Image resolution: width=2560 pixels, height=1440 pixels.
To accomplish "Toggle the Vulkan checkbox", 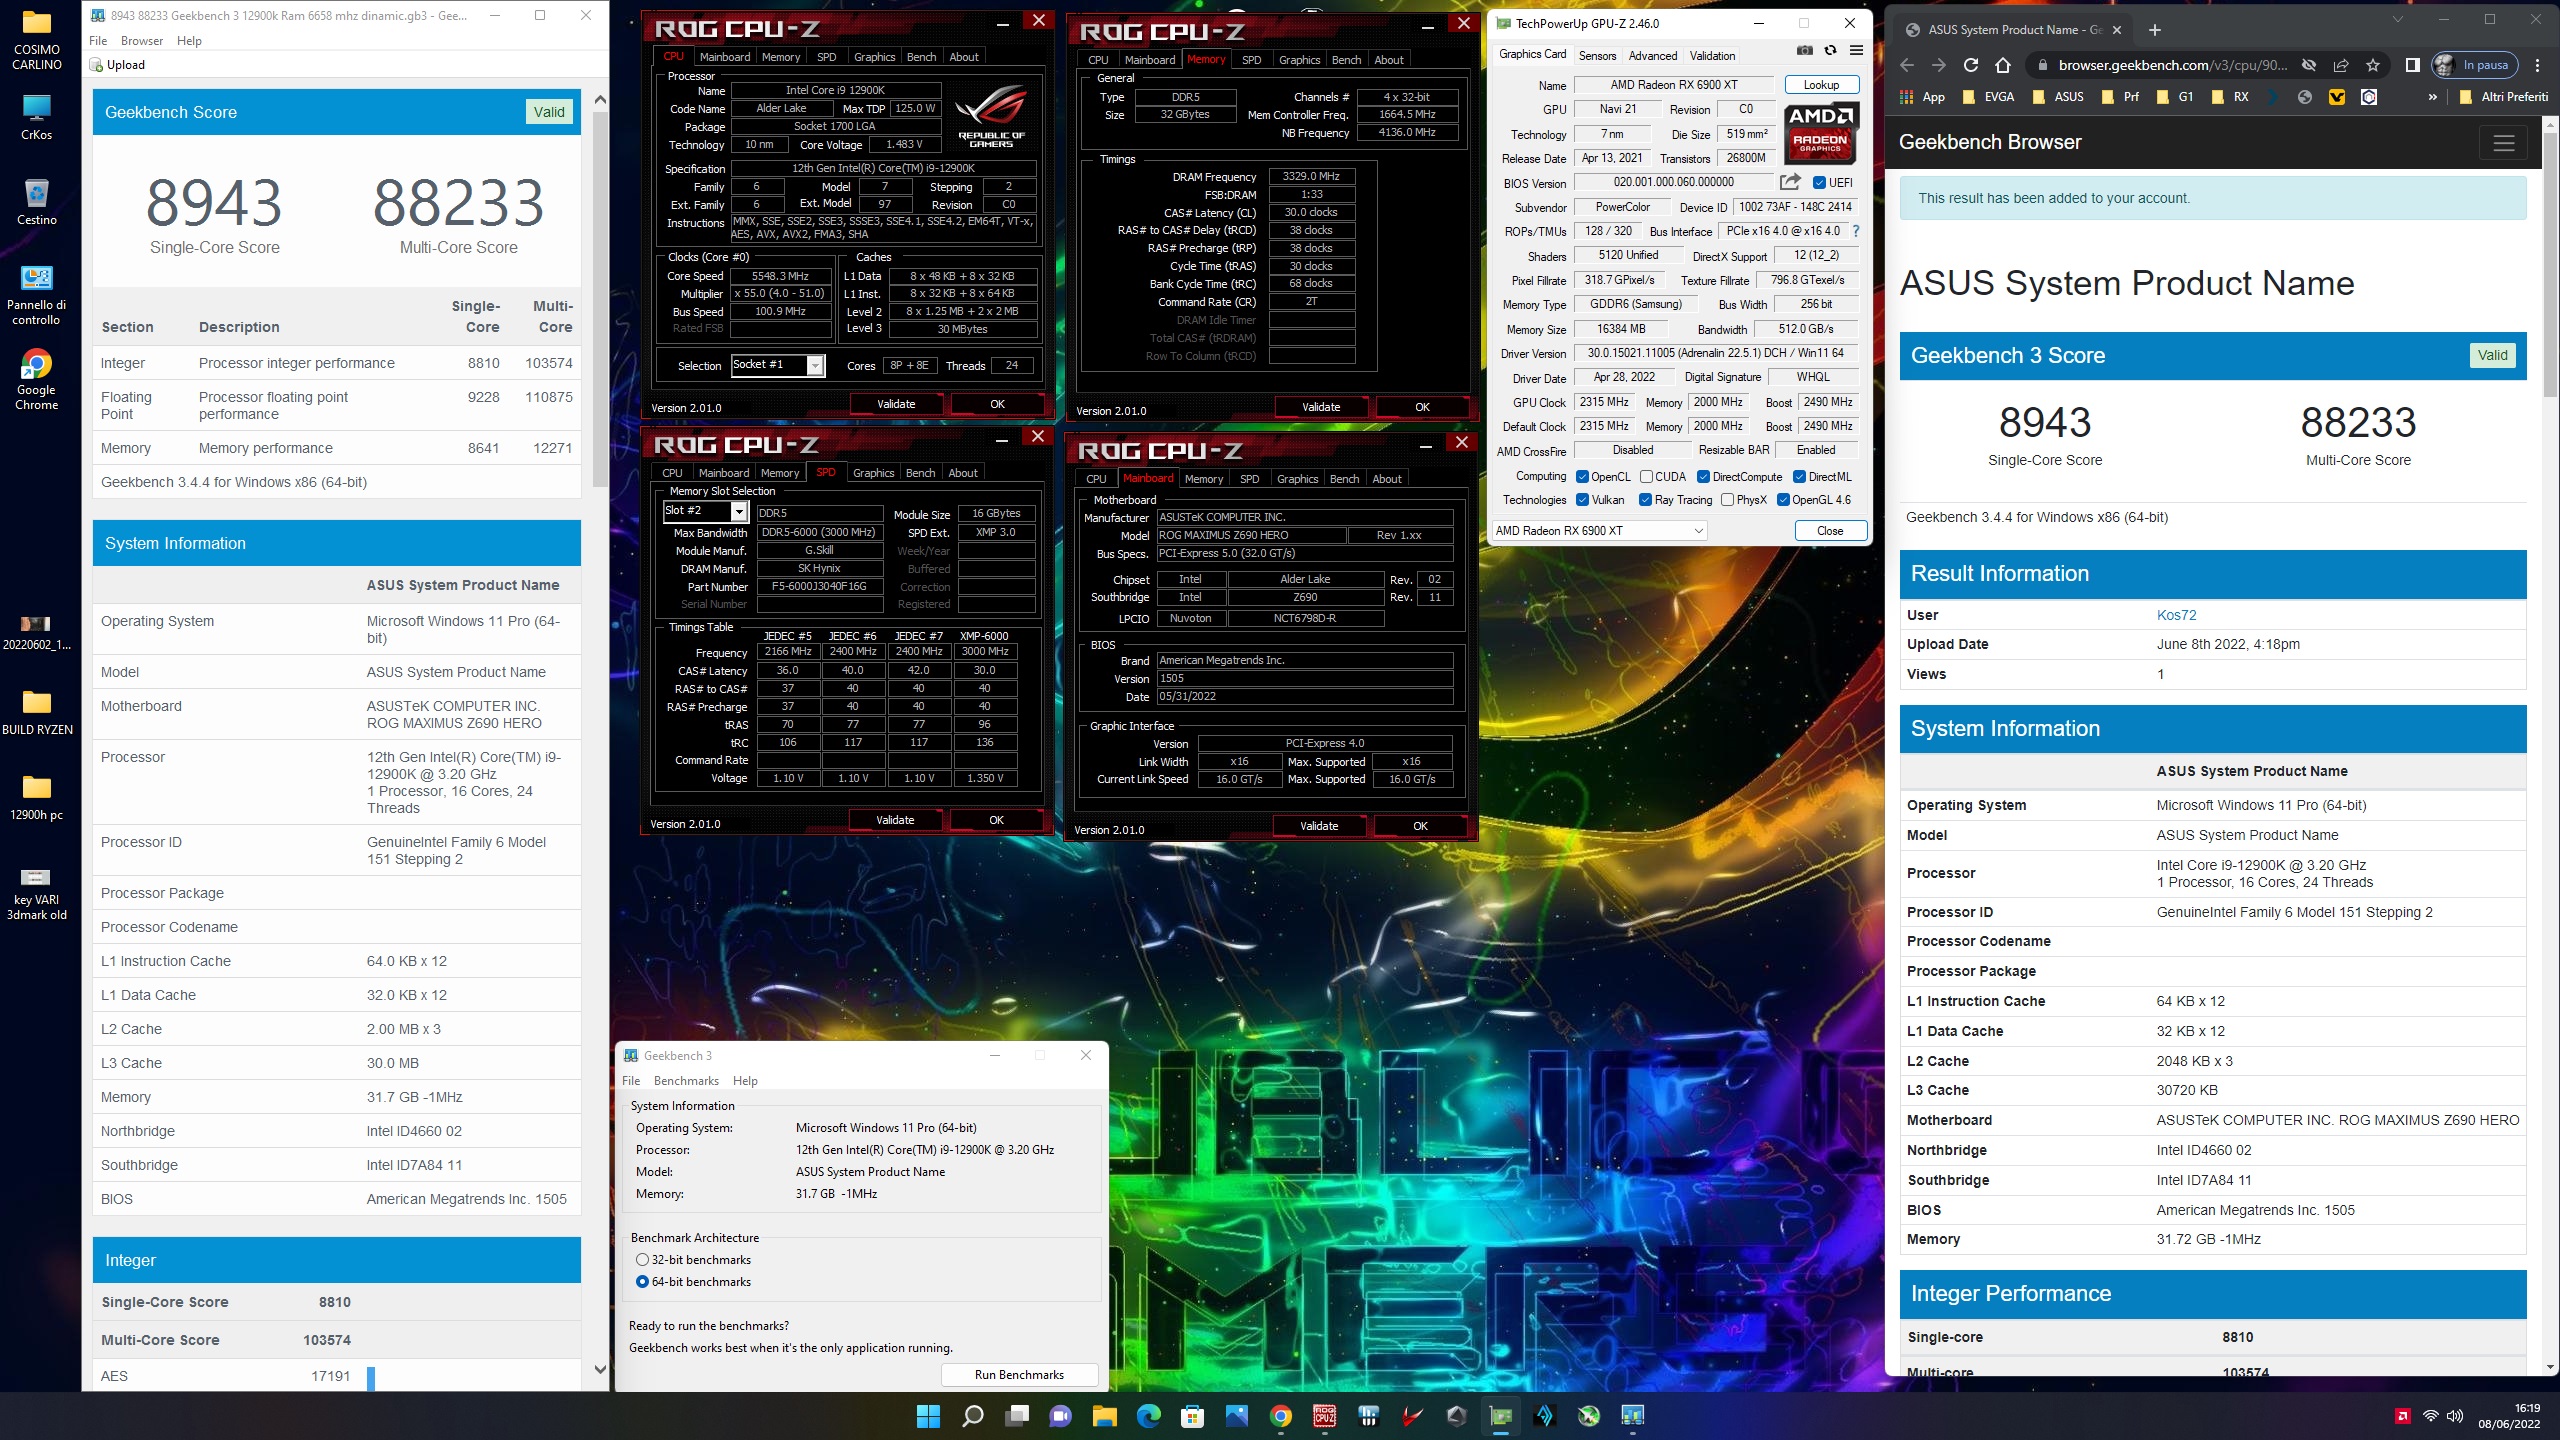I will (1582, 500).
